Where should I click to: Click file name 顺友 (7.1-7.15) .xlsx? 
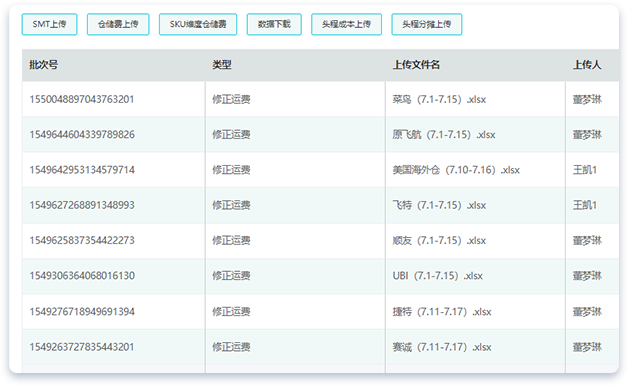pos(439,240)
